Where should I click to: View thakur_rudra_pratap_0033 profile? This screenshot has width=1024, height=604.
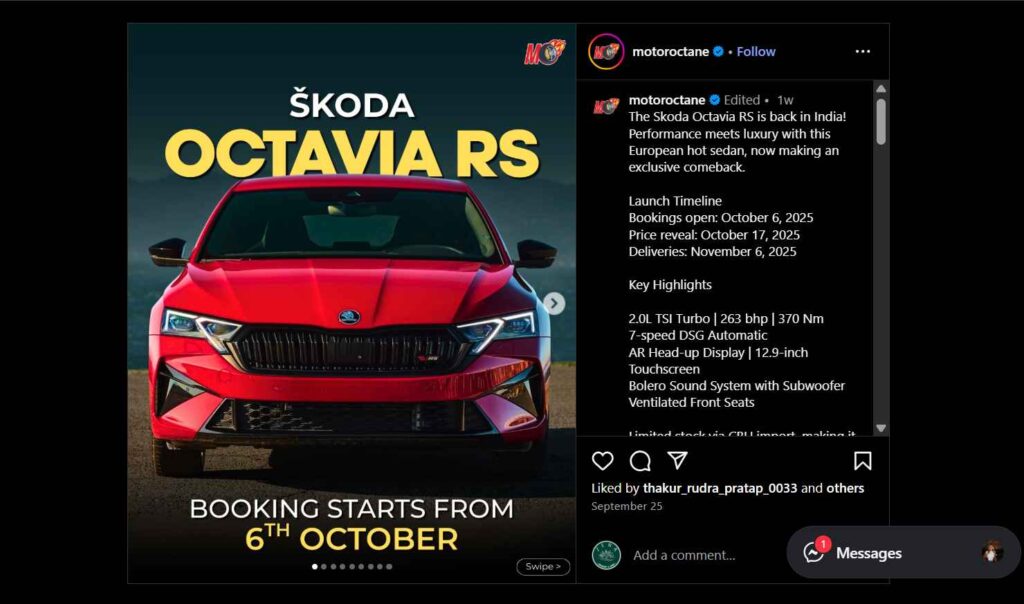pos(720,488)
